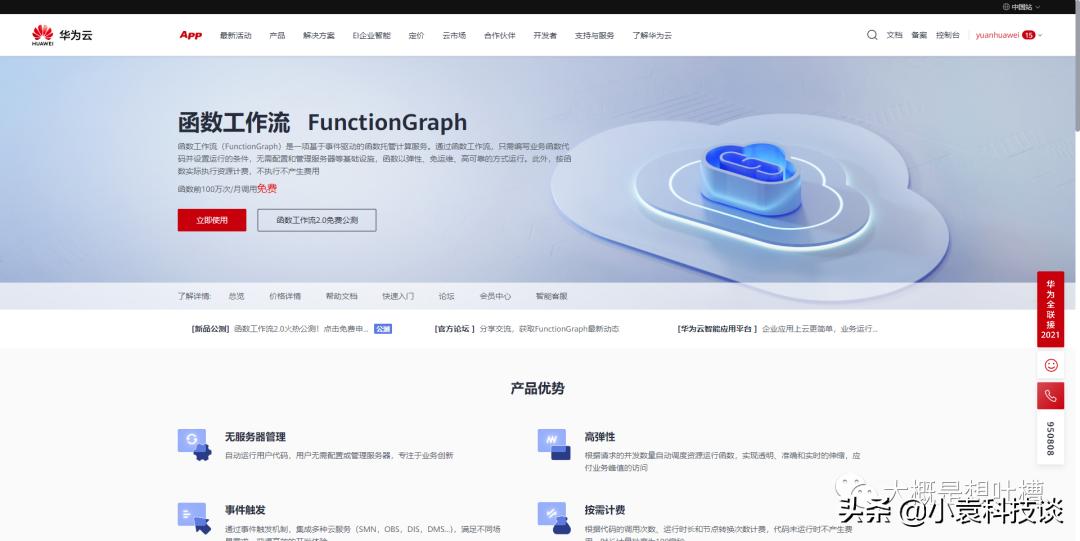Go to 文档 in header
Screen dimensions: 1080x541
click(x=894, y=35)
